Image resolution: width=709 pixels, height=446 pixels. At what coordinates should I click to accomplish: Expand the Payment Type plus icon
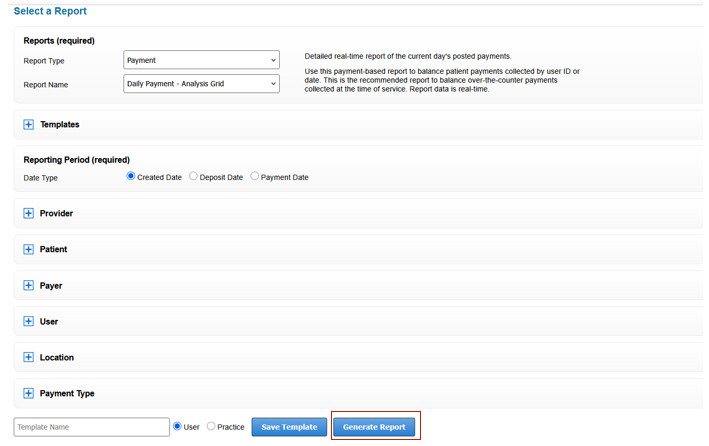click(29, 394)
